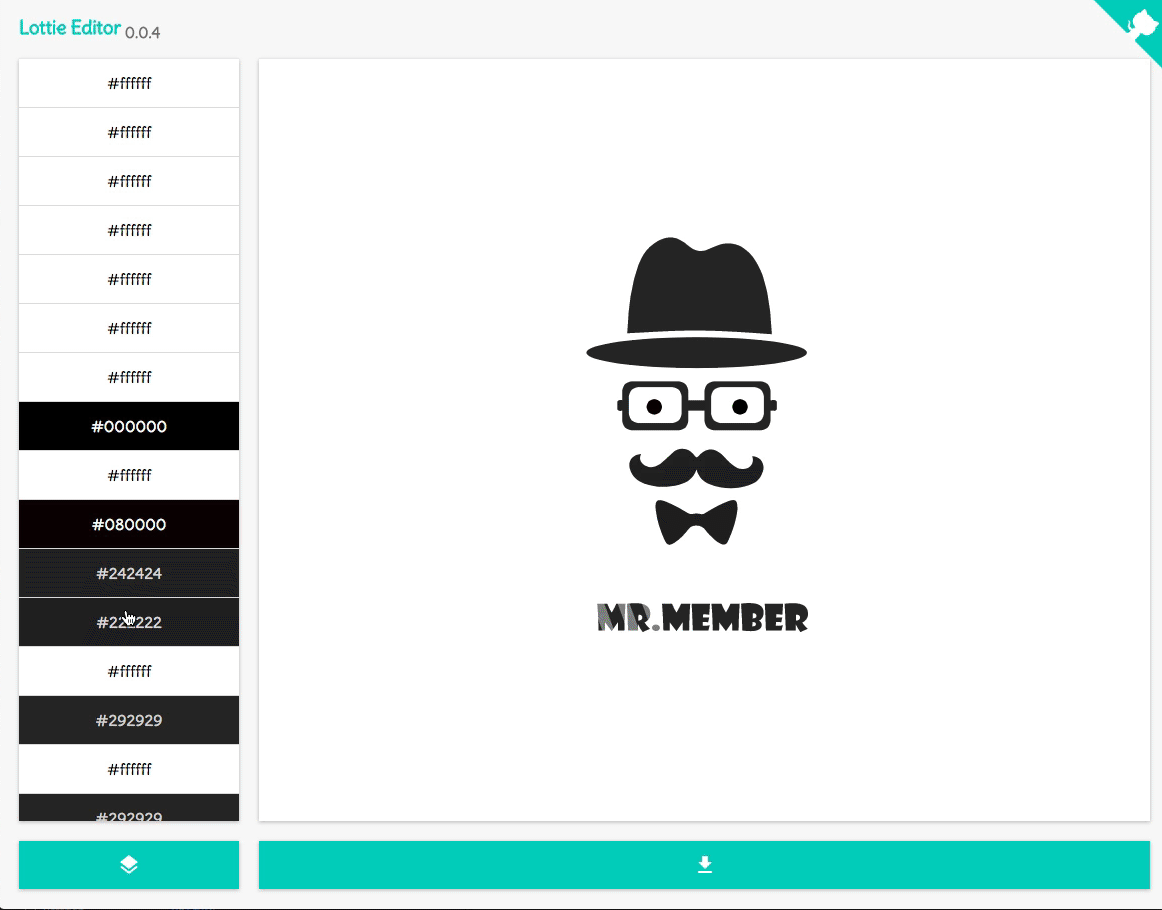Viewport: 1162px width, 910px height.
Task: Click the glasses in the animation preview
Action: coord(697,406)
